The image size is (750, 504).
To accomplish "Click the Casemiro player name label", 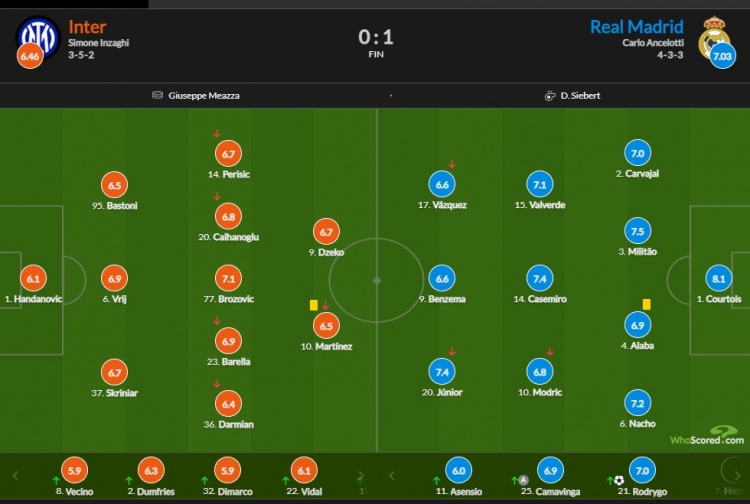I will 540,299.
